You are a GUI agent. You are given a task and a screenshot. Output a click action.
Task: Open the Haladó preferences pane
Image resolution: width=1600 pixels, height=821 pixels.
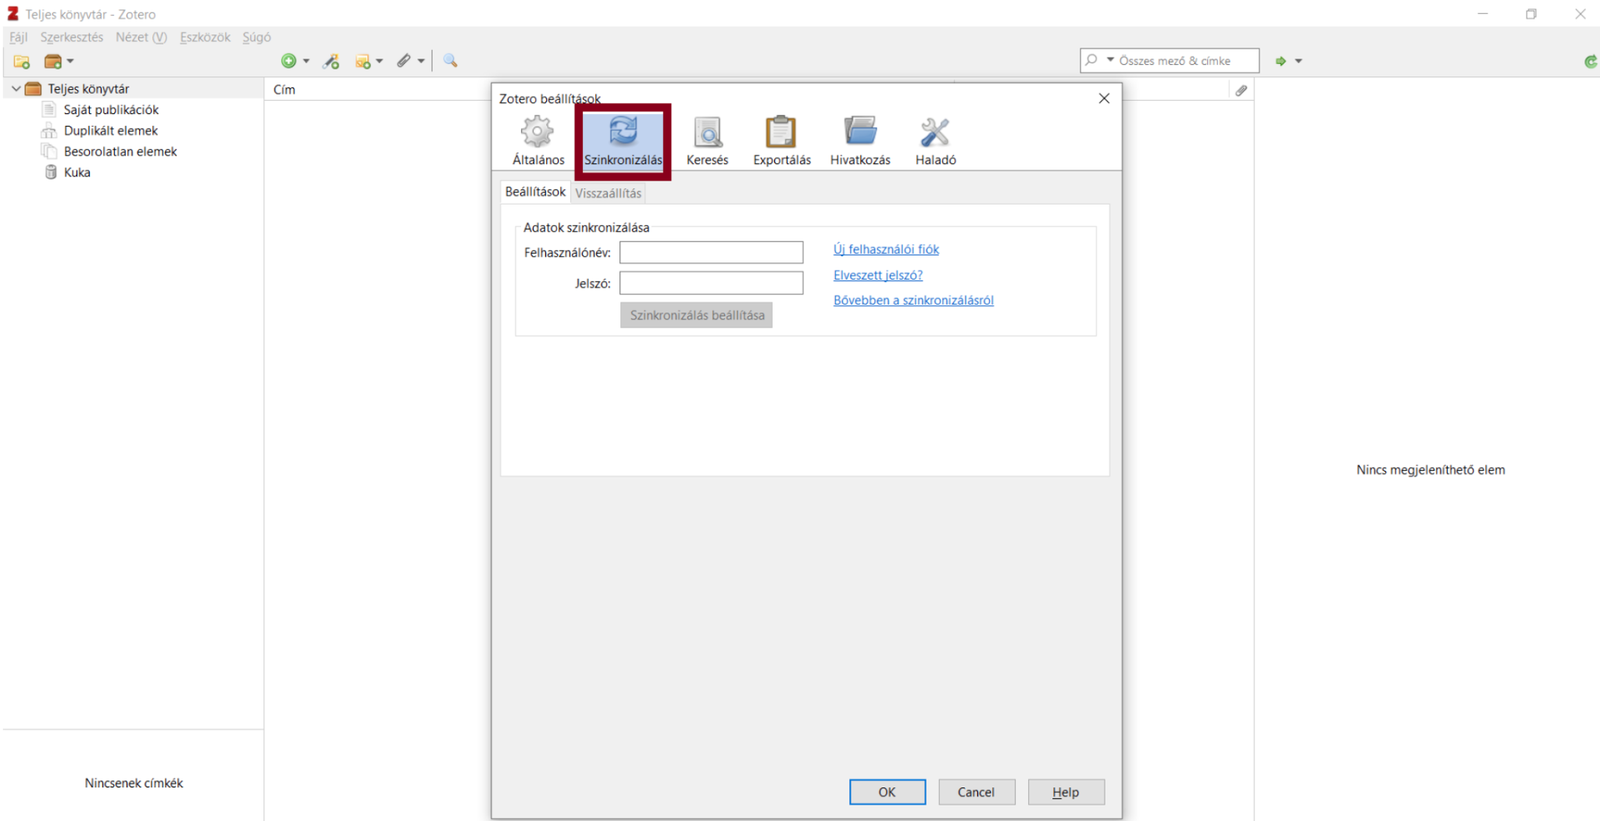coord(935,141)
